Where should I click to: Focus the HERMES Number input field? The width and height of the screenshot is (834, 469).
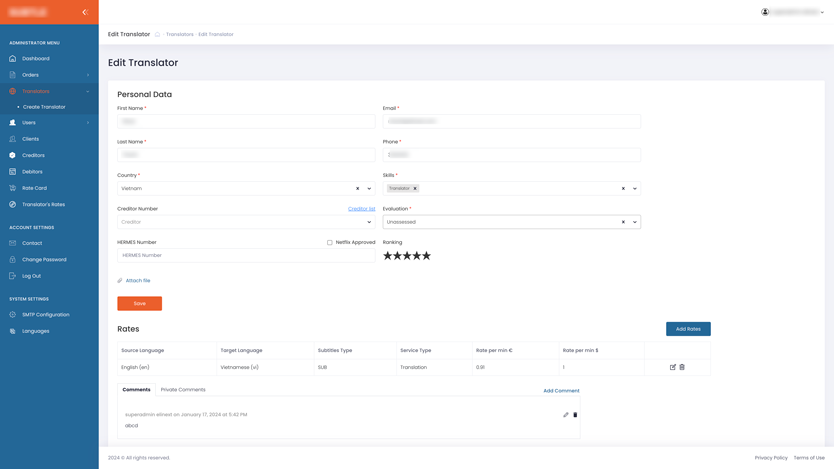click(x=246, y=256)
